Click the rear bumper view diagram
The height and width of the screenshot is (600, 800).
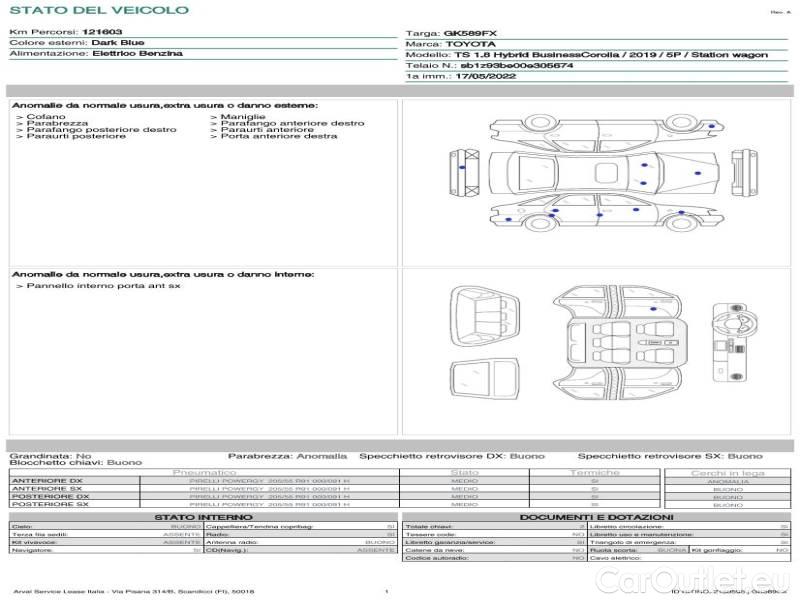(460, 175)
